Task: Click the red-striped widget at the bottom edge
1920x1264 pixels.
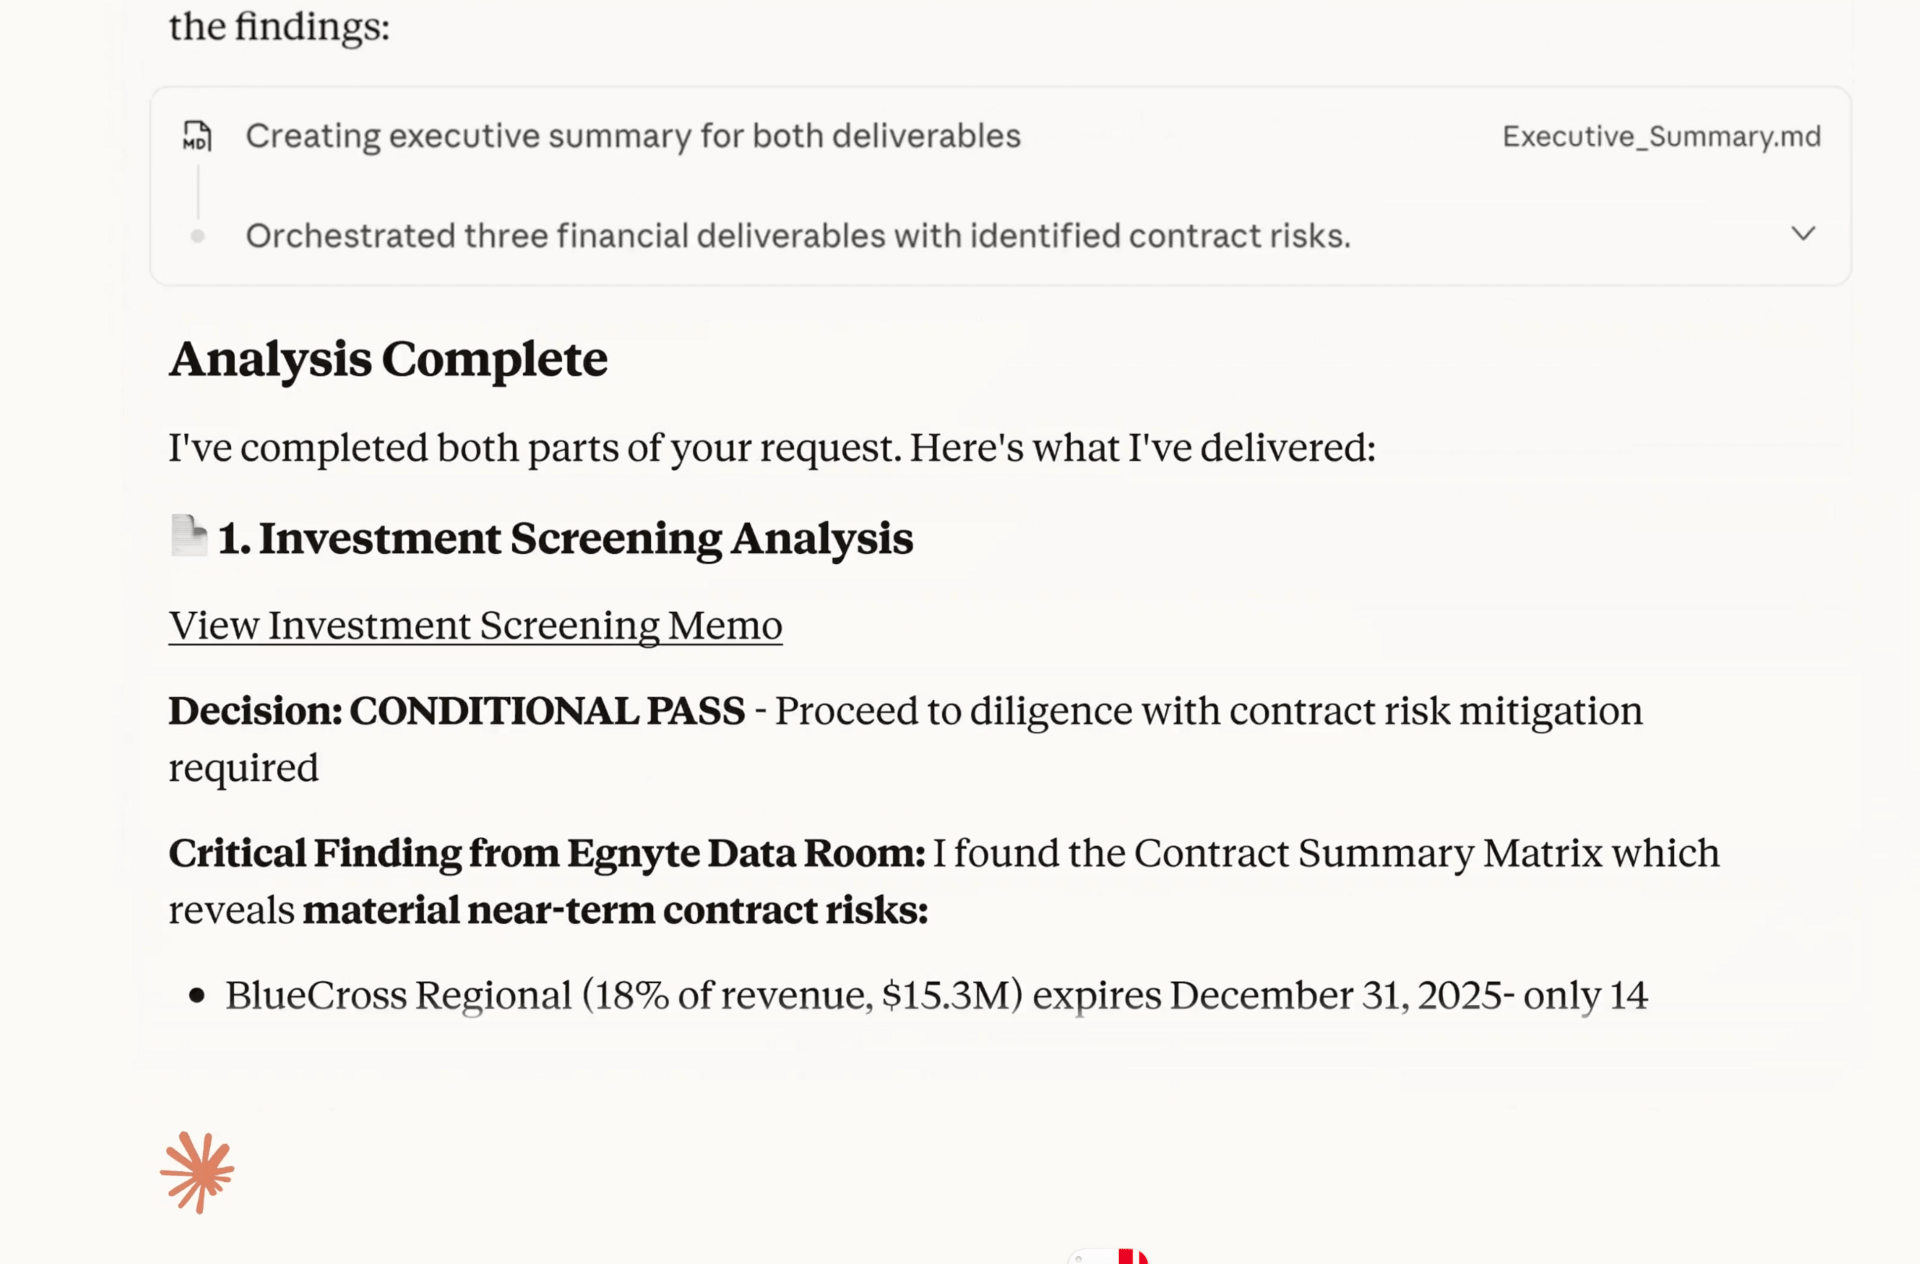Action: click(x=1131, y=1256)
